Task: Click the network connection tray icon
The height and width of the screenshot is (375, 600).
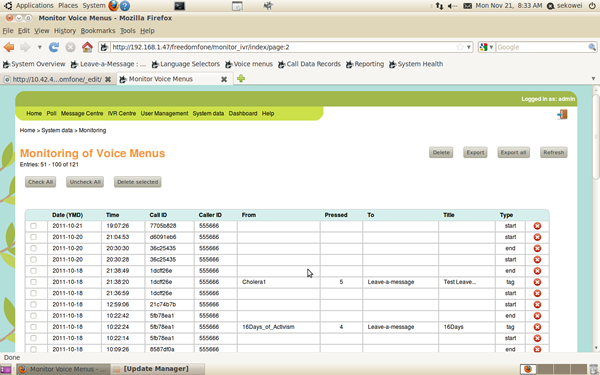Action: [x=439, y=6]
